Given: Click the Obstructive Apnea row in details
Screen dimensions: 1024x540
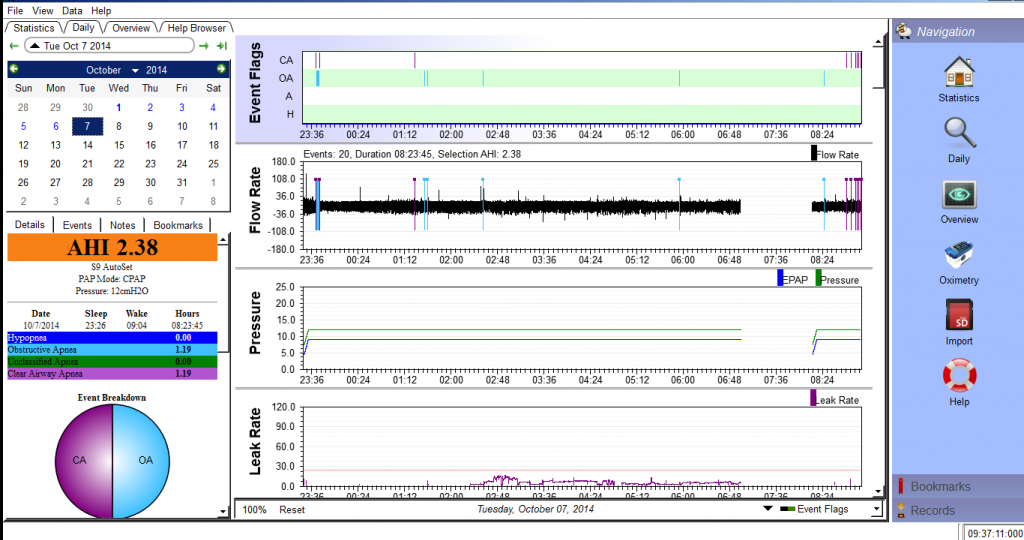Looking at the screenshot, I should [112, 349].
